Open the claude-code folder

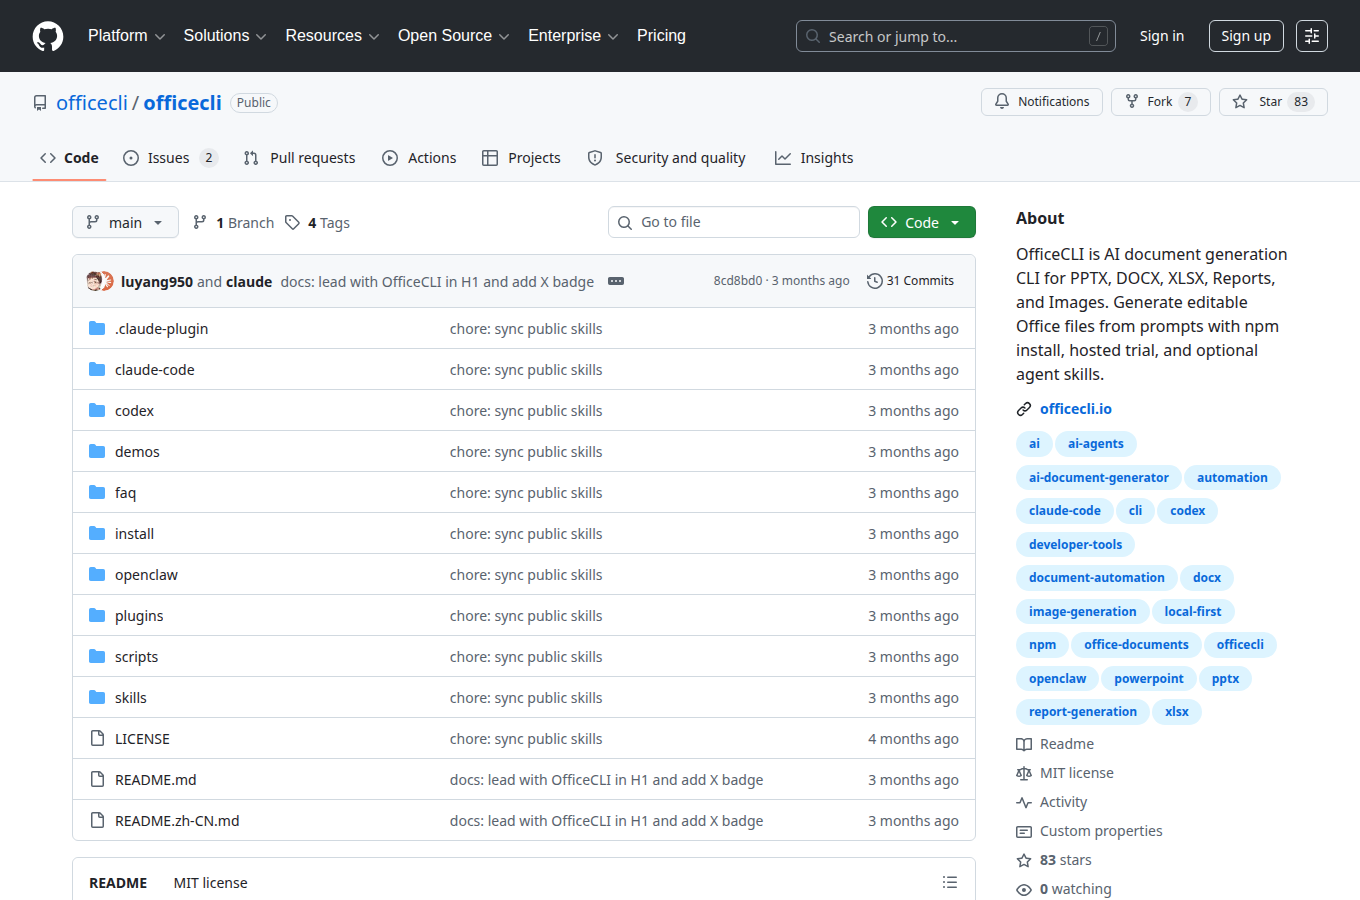[154, 370]
